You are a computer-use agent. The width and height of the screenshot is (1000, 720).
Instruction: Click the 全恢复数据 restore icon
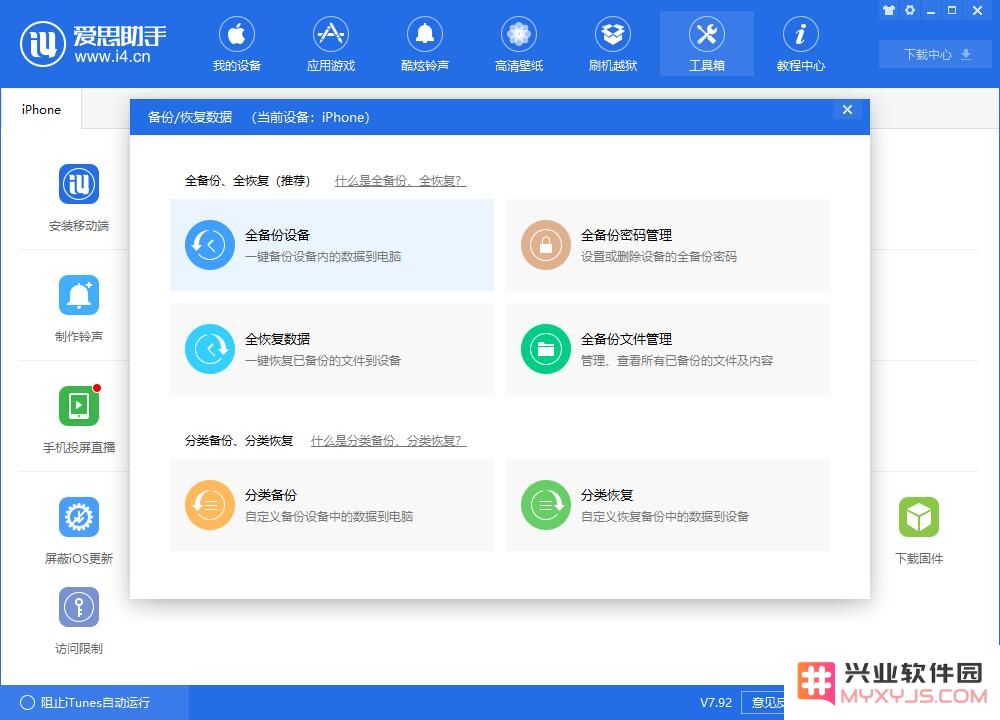pyautogui.click(x=210, y=349)
